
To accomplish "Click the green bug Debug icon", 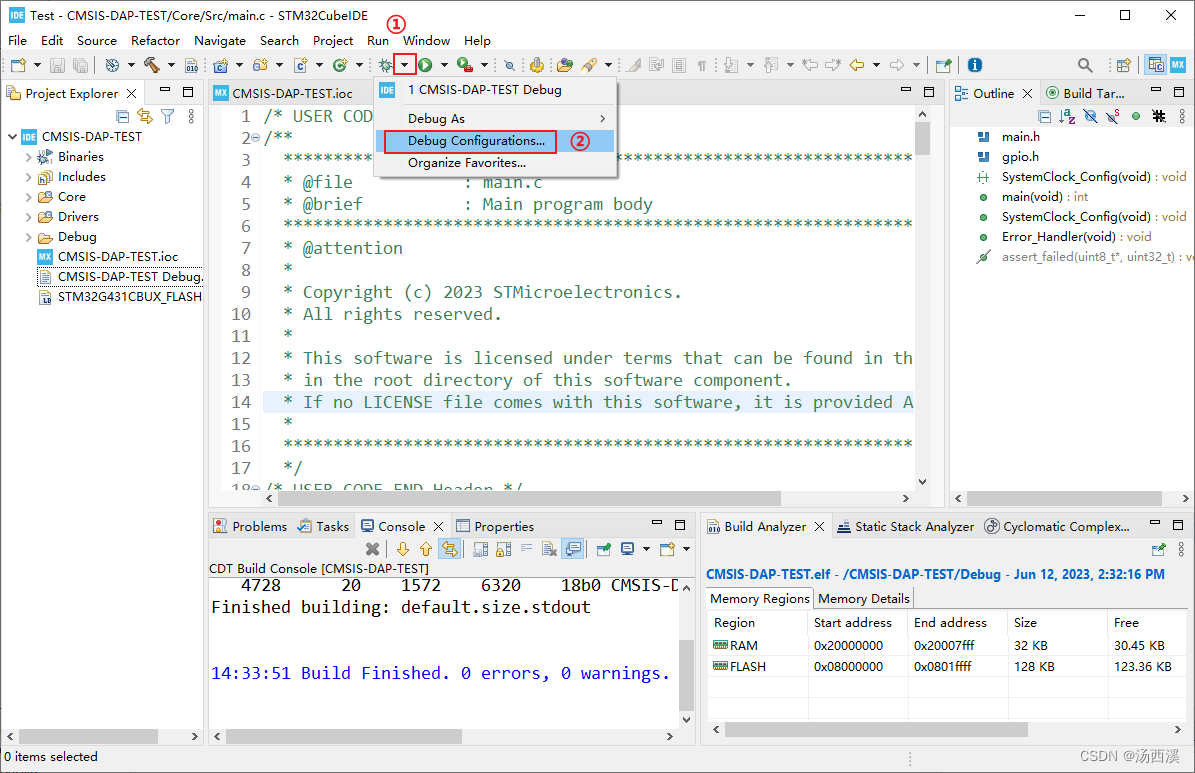I will 386,66.
